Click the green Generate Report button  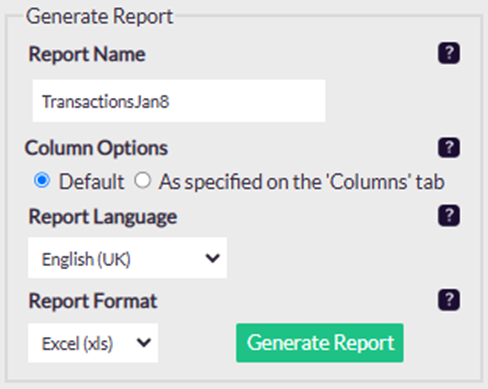320,343
